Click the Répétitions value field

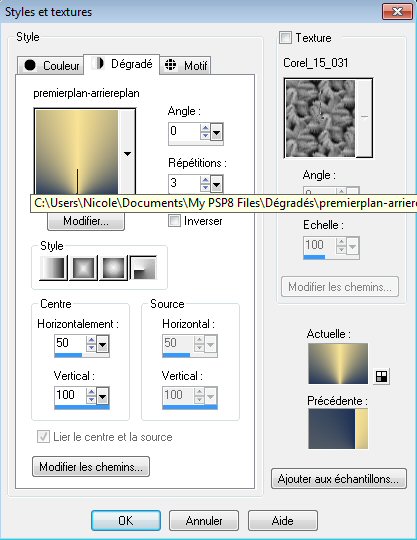184,184
